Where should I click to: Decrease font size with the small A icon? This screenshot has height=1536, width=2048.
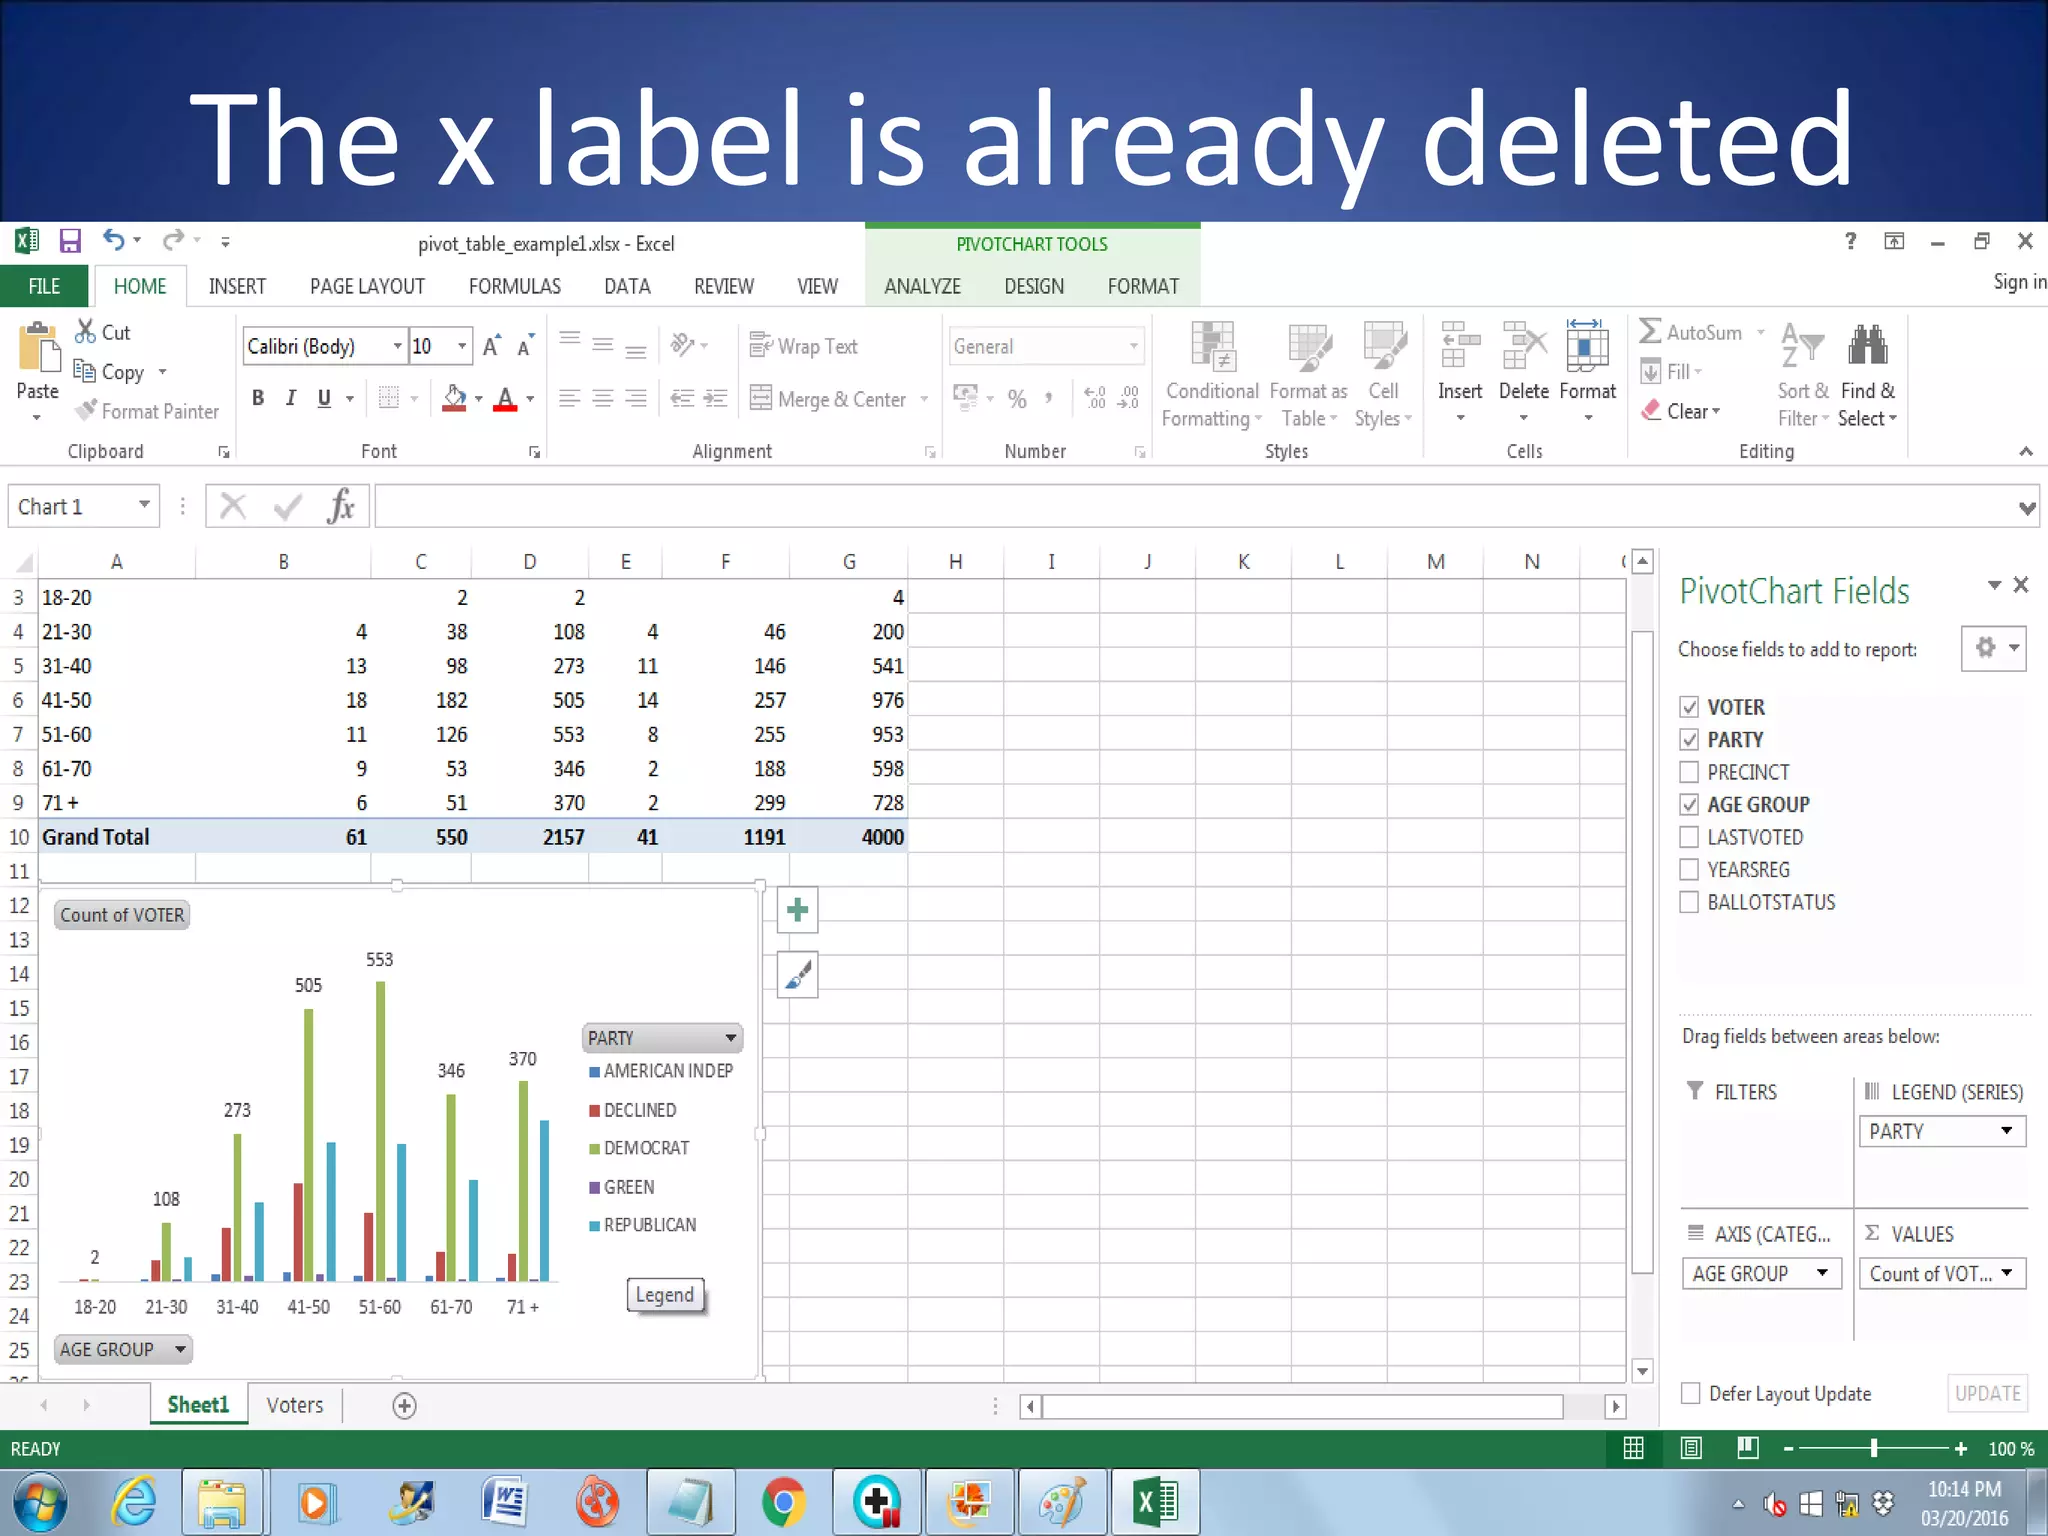coord(525,346)
